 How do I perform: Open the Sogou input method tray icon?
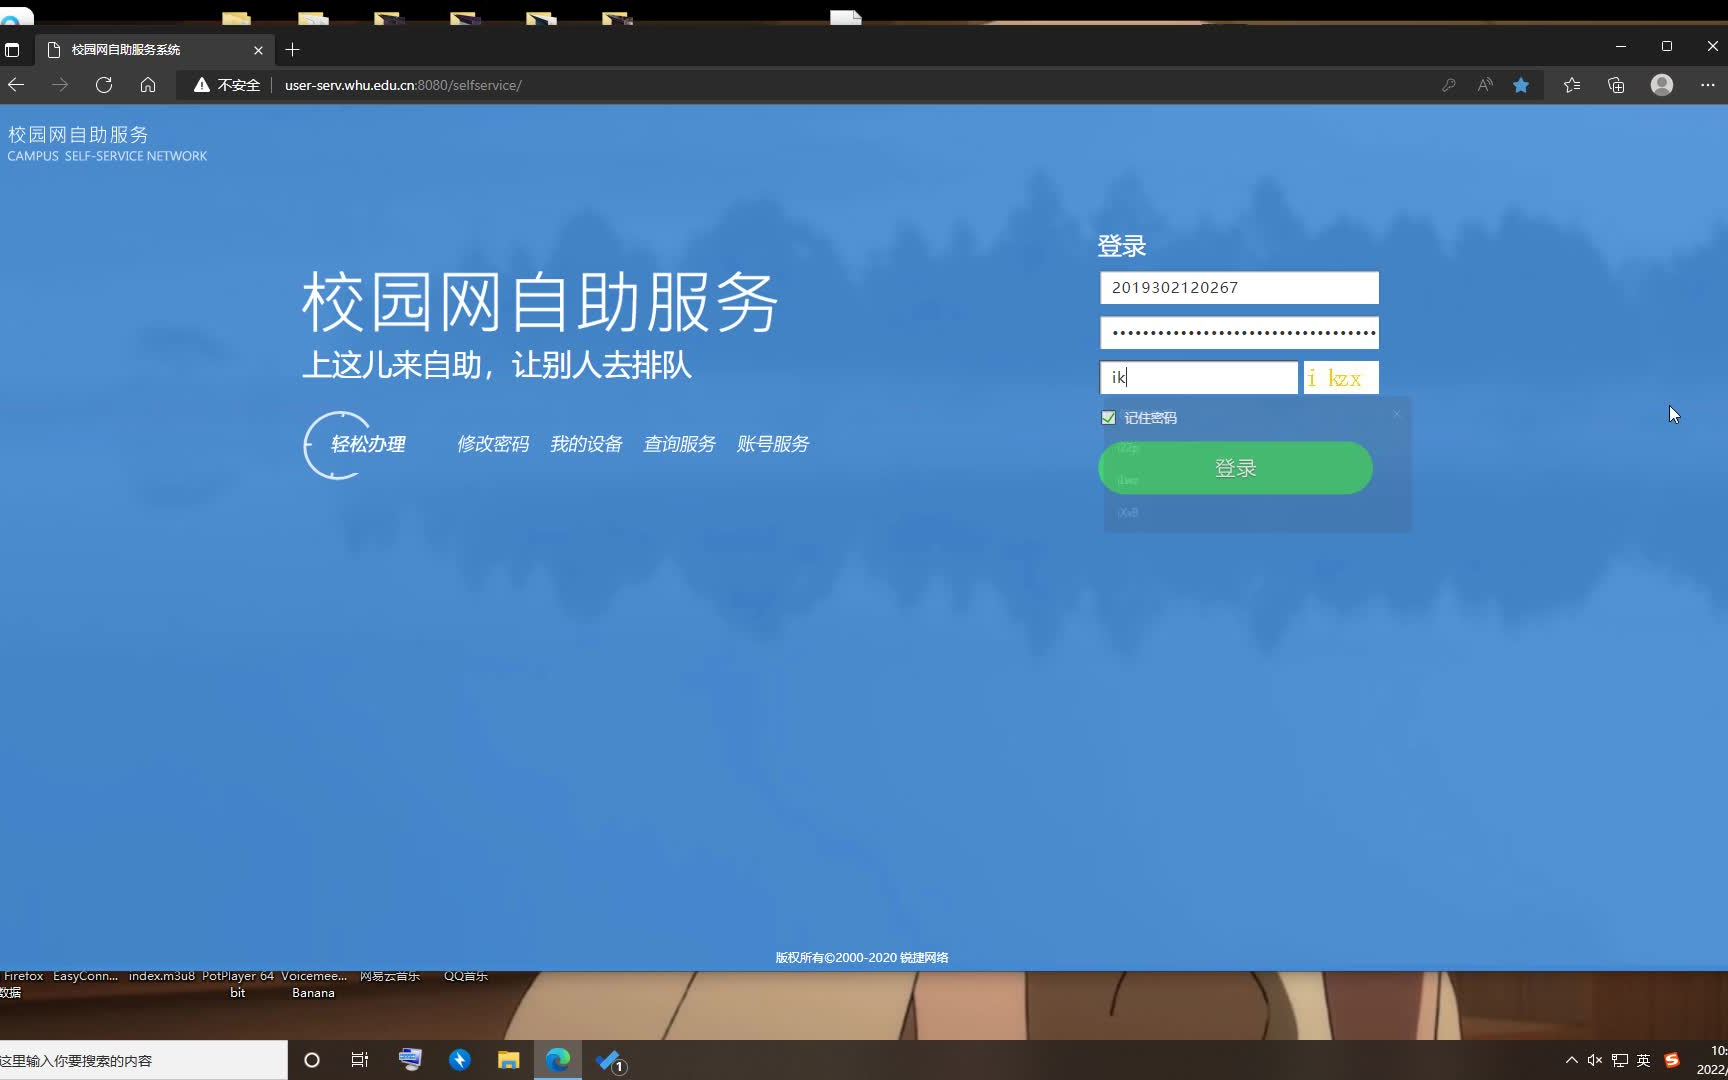[x=1672, y=1060]
